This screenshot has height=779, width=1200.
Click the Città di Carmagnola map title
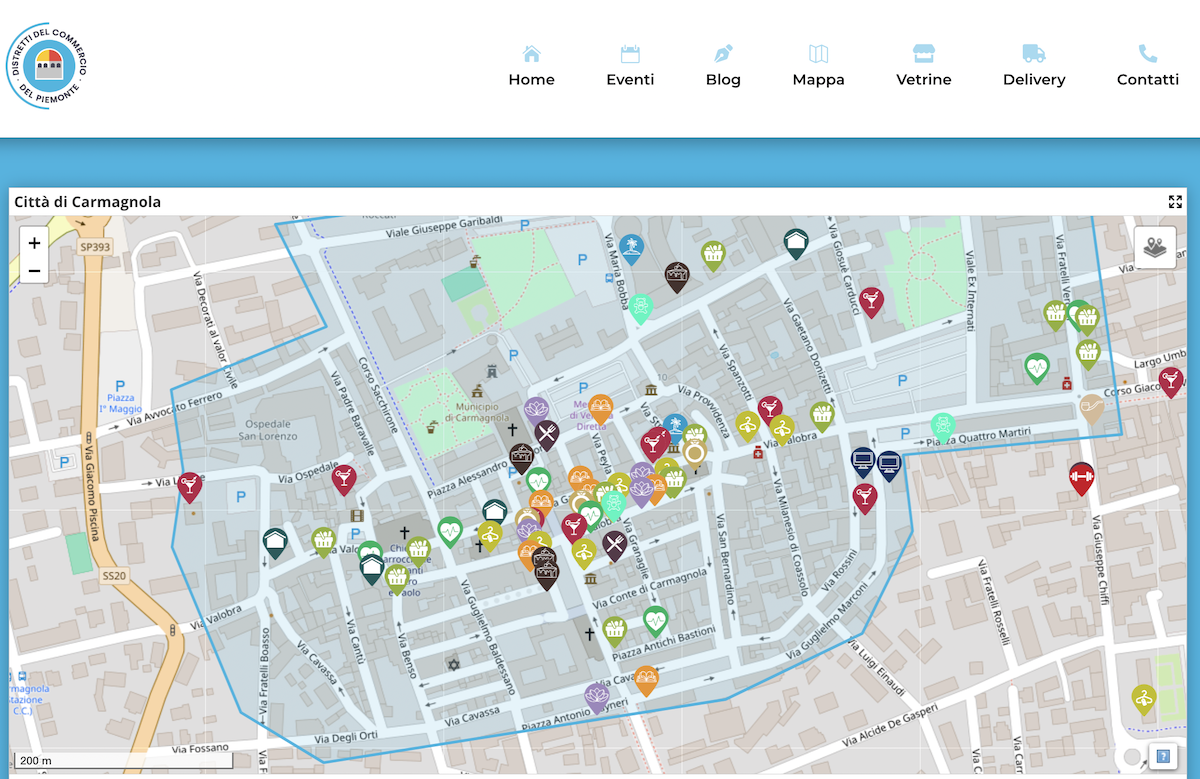point(87,202)
